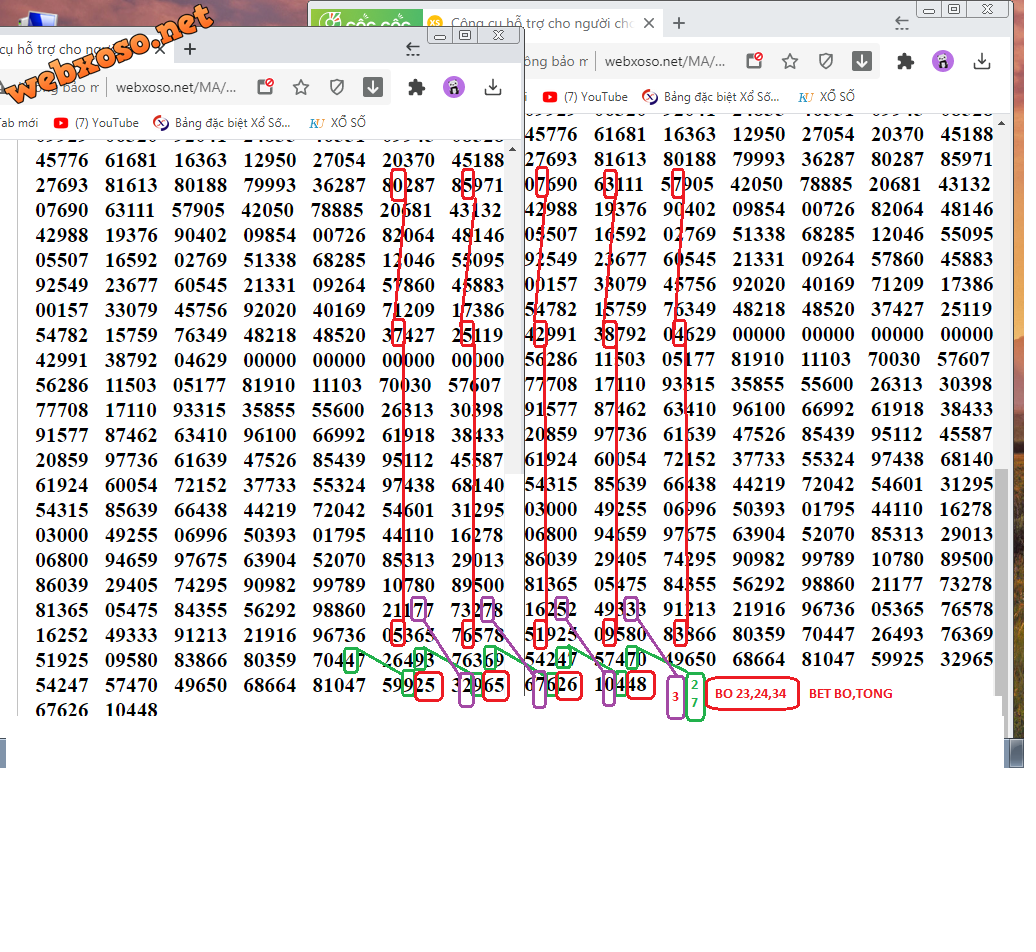Screen dimensions: 1036x952
Task: Open the YouTube bookmark in the left window
Action: [x=96, y=123]
